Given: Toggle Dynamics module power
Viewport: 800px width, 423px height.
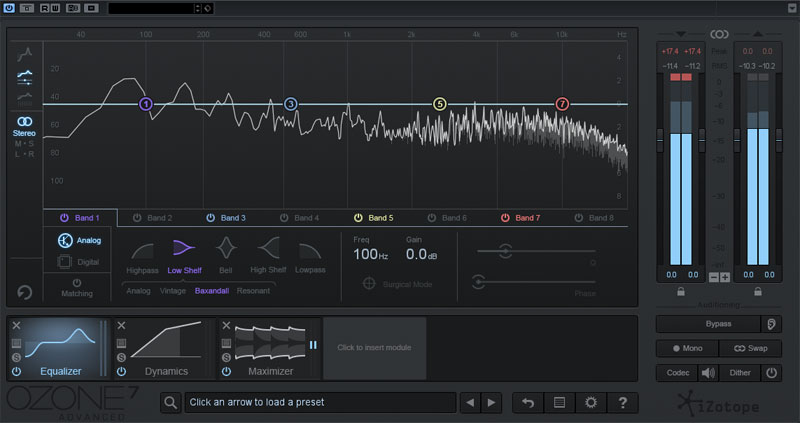Looking at the screenshot, I should coord(121,371).
